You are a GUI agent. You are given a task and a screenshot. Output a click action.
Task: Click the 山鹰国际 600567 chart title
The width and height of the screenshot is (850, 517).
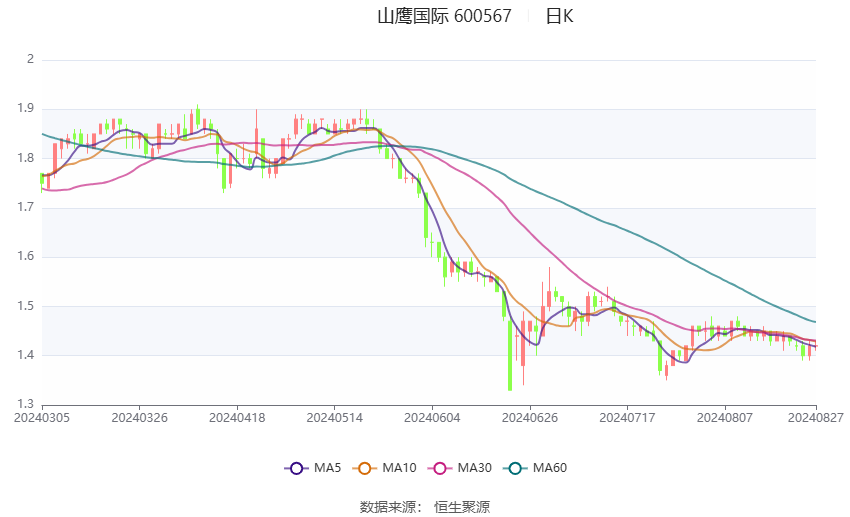(444, 16)
